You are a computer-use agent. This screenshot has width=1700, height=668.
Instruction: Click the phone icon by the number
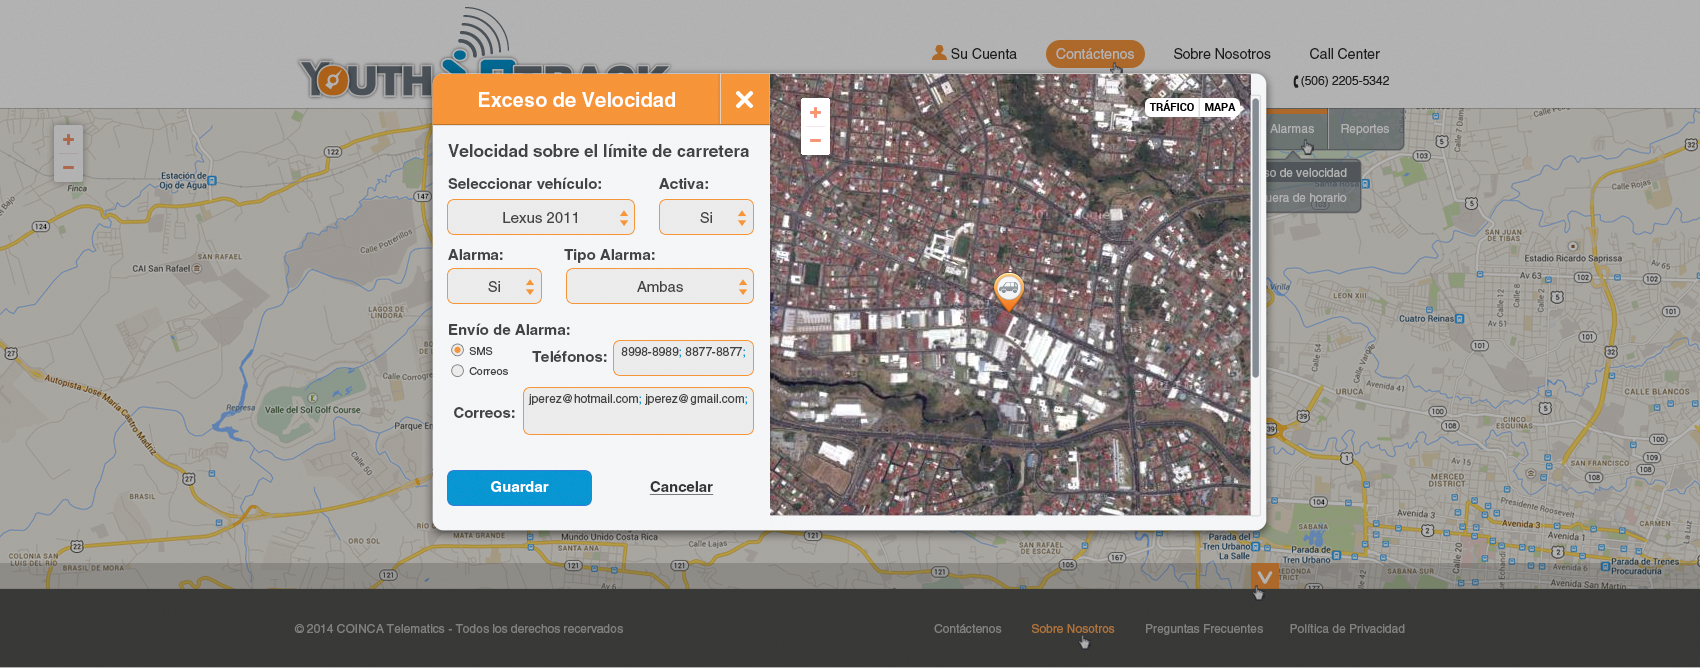point(1296,81)
